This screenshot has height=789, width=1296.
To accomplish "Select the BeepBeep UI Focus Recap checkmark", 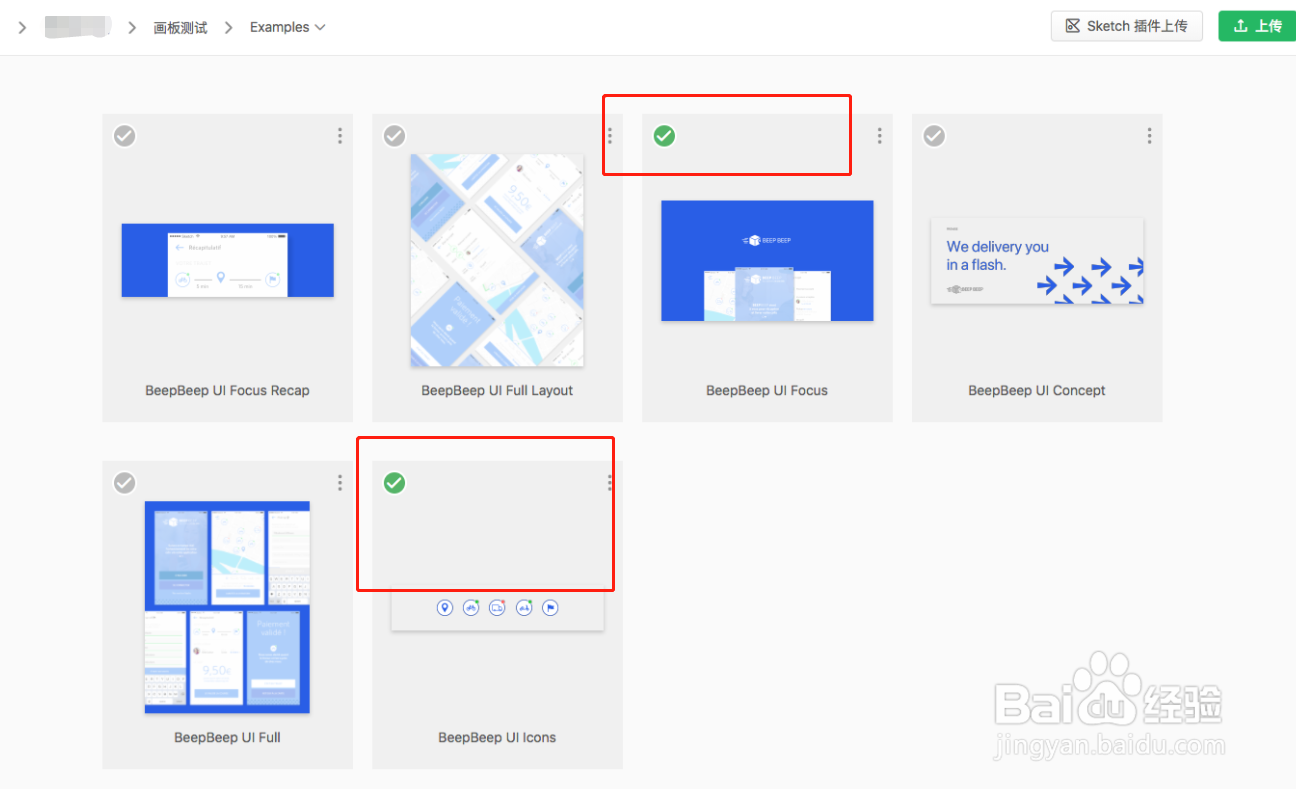I will coord(124,136).
